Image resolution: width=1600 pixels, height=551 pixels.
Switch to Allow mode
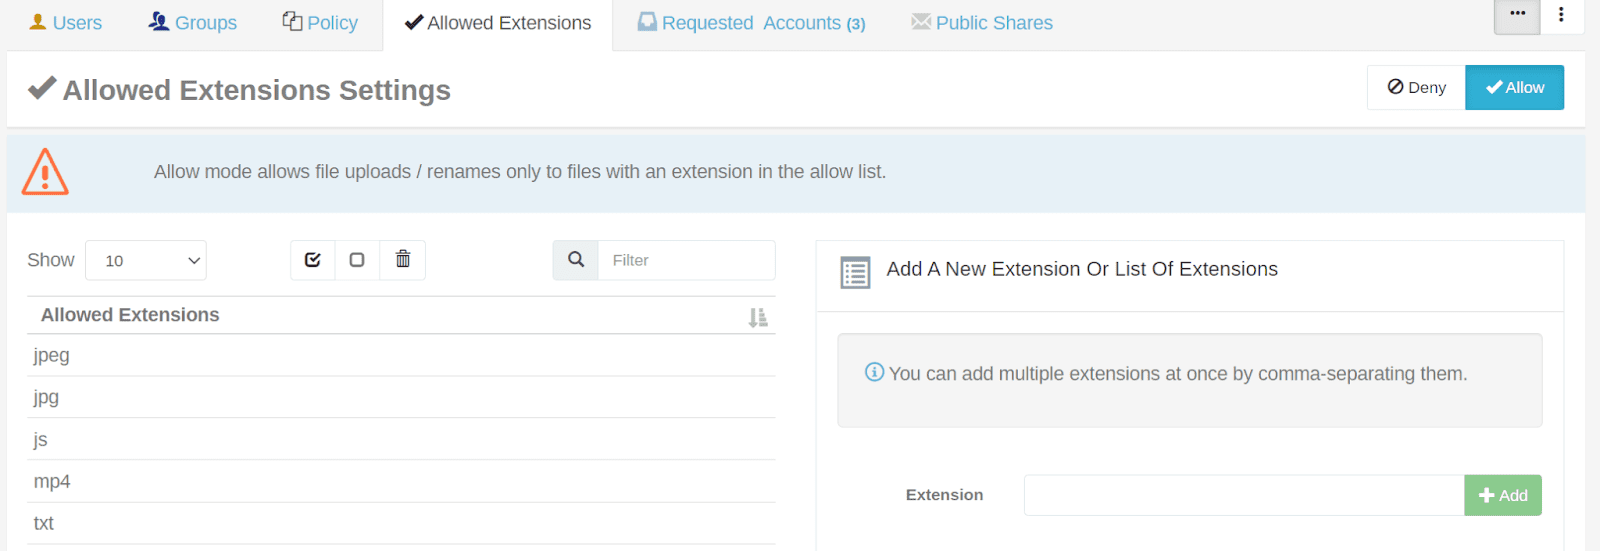[1514, 88]
